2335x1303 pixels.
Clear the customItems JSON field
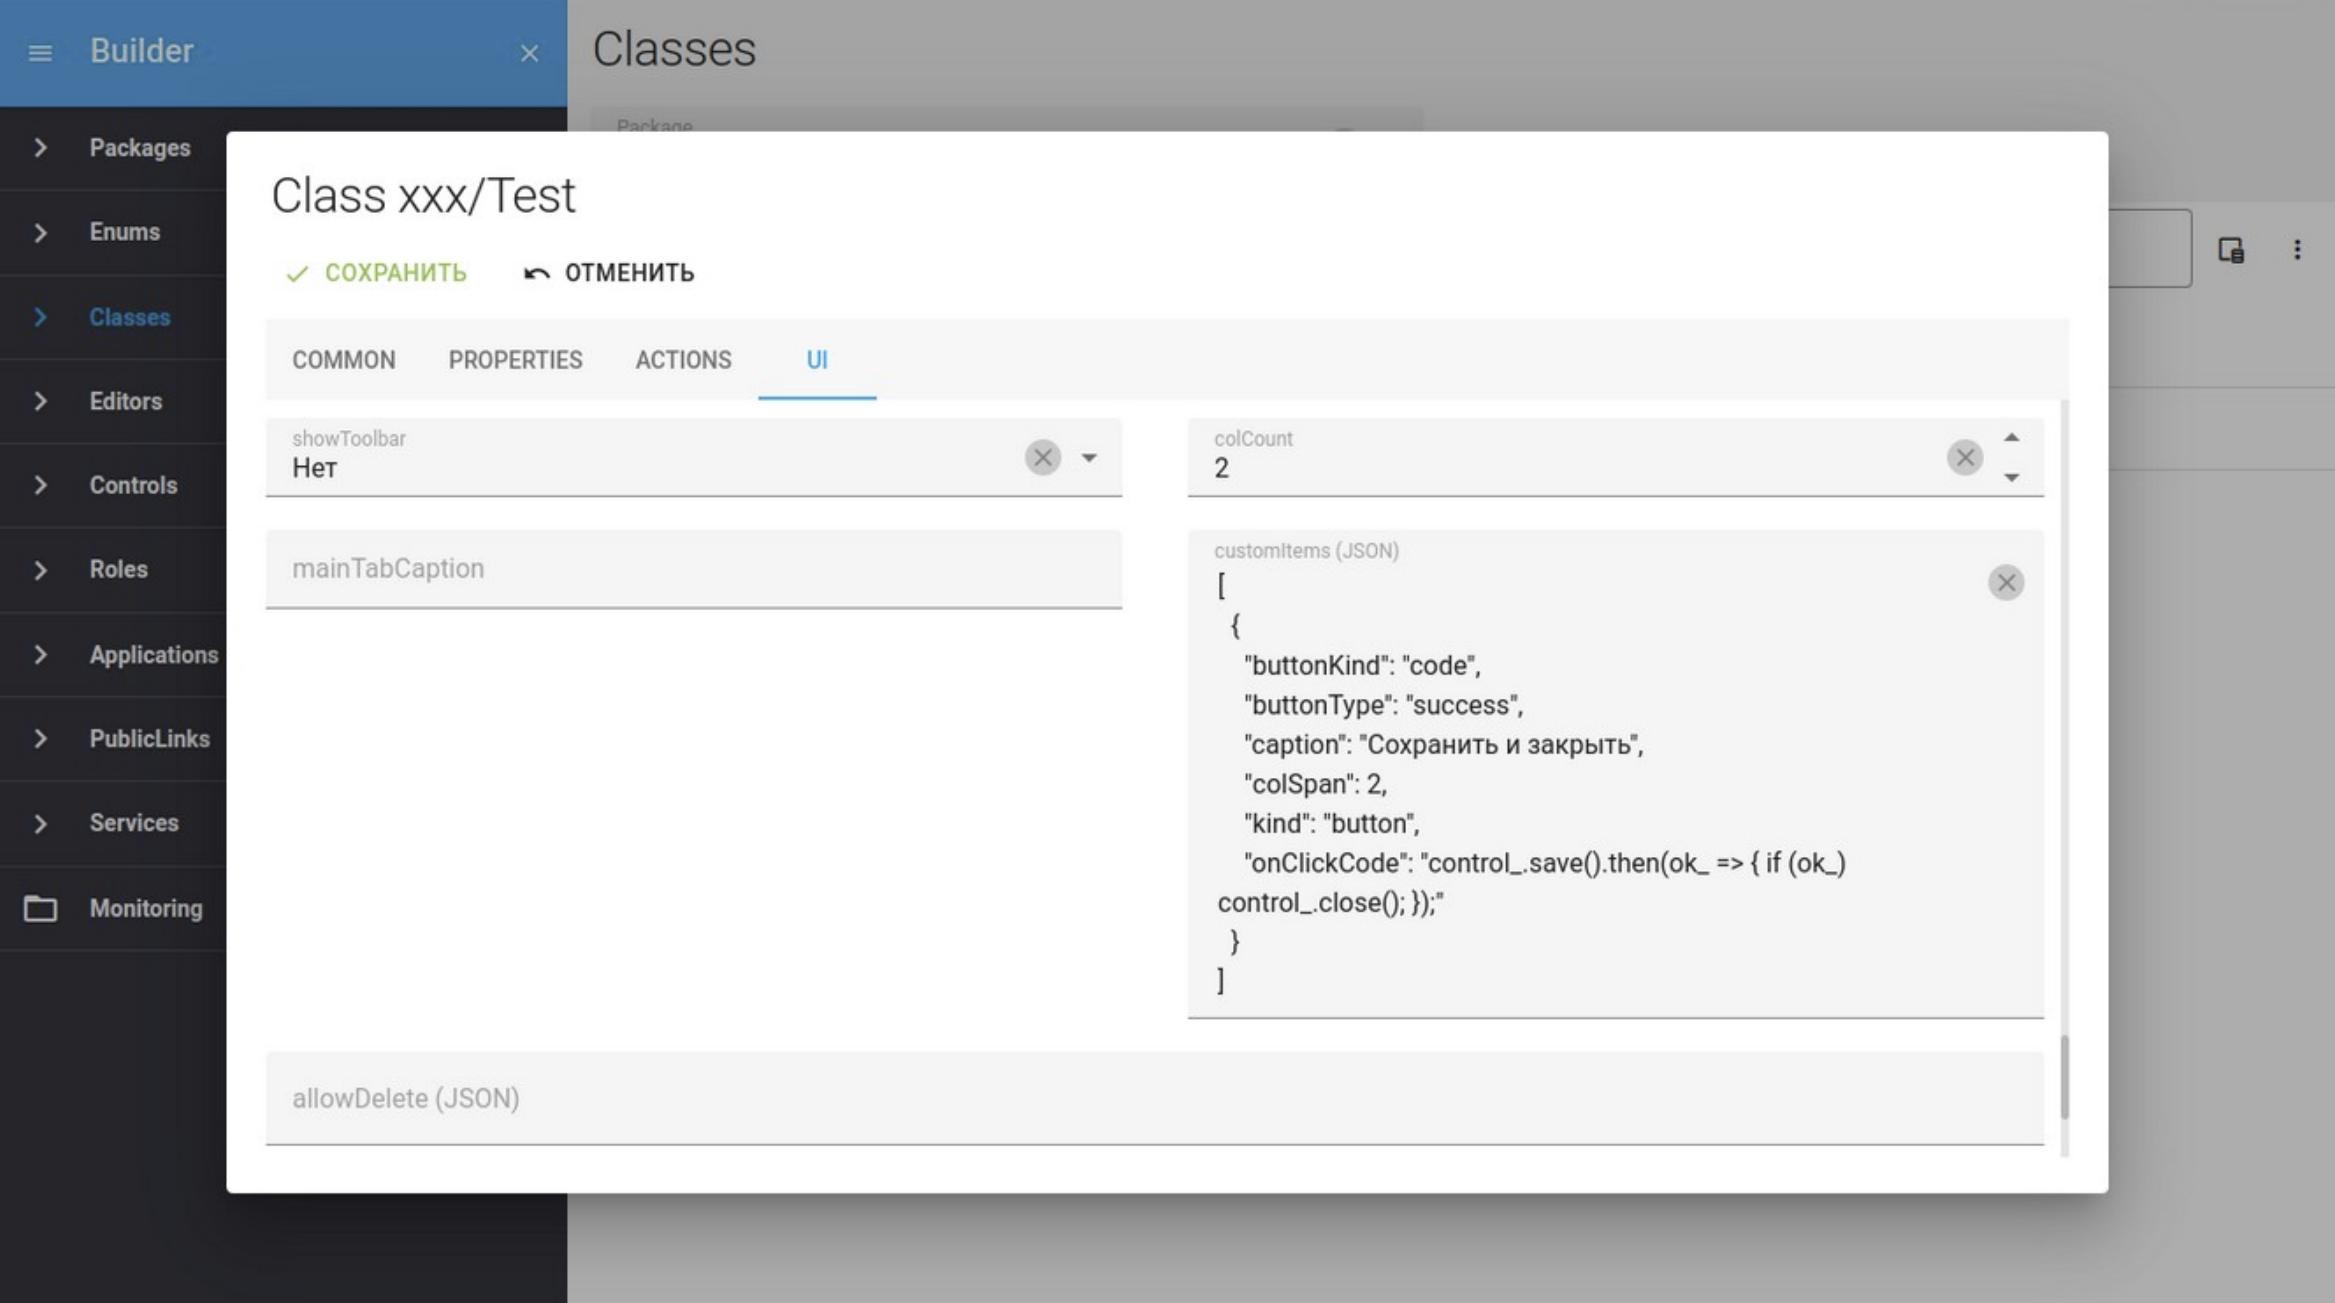pos(2005,582)
